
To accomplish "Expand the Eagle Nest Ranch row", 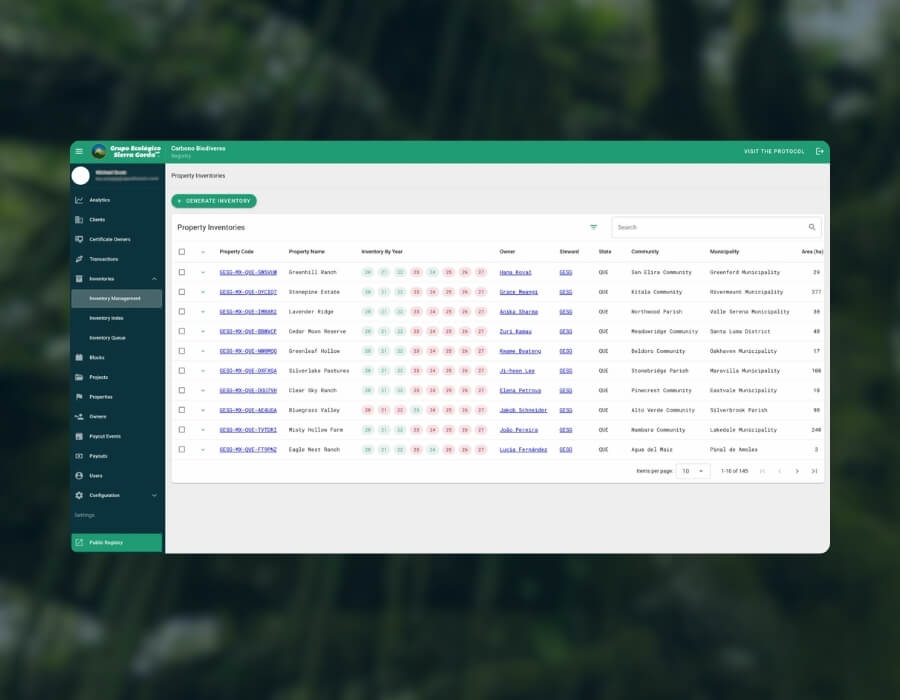I will point(203,450).
